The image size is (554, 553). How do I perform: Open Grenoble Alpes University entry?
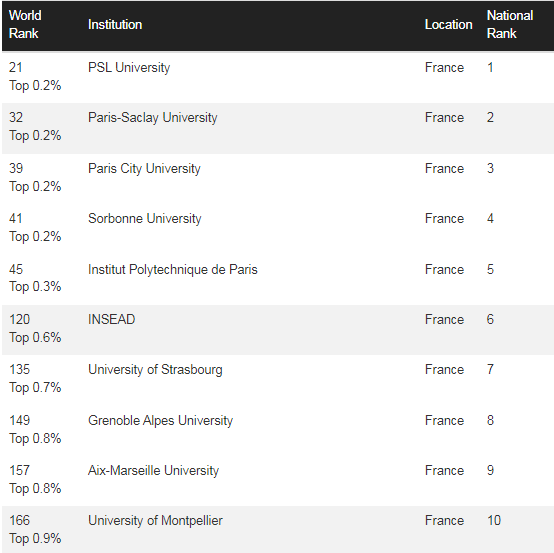point(160,420)
